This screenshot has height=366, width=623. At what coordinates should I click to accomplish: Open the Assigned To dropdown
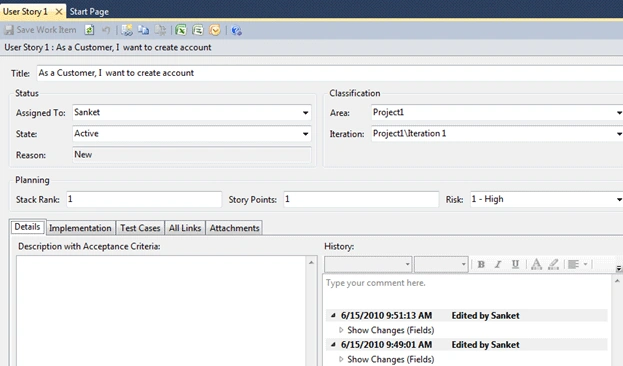tap(305, 113)
